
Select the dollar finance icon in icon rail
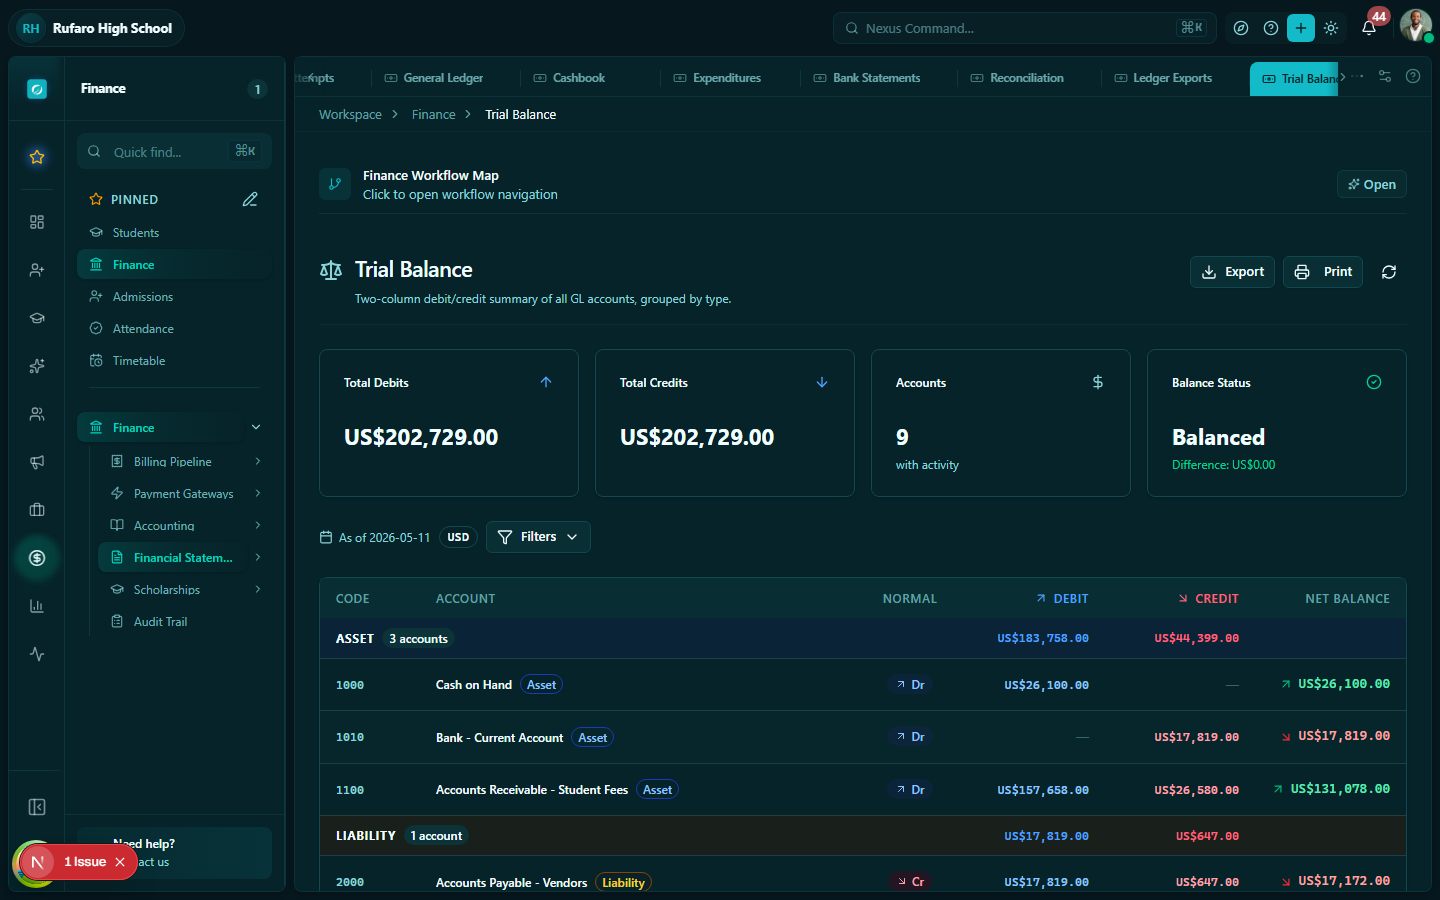click(x=37, y=558)
